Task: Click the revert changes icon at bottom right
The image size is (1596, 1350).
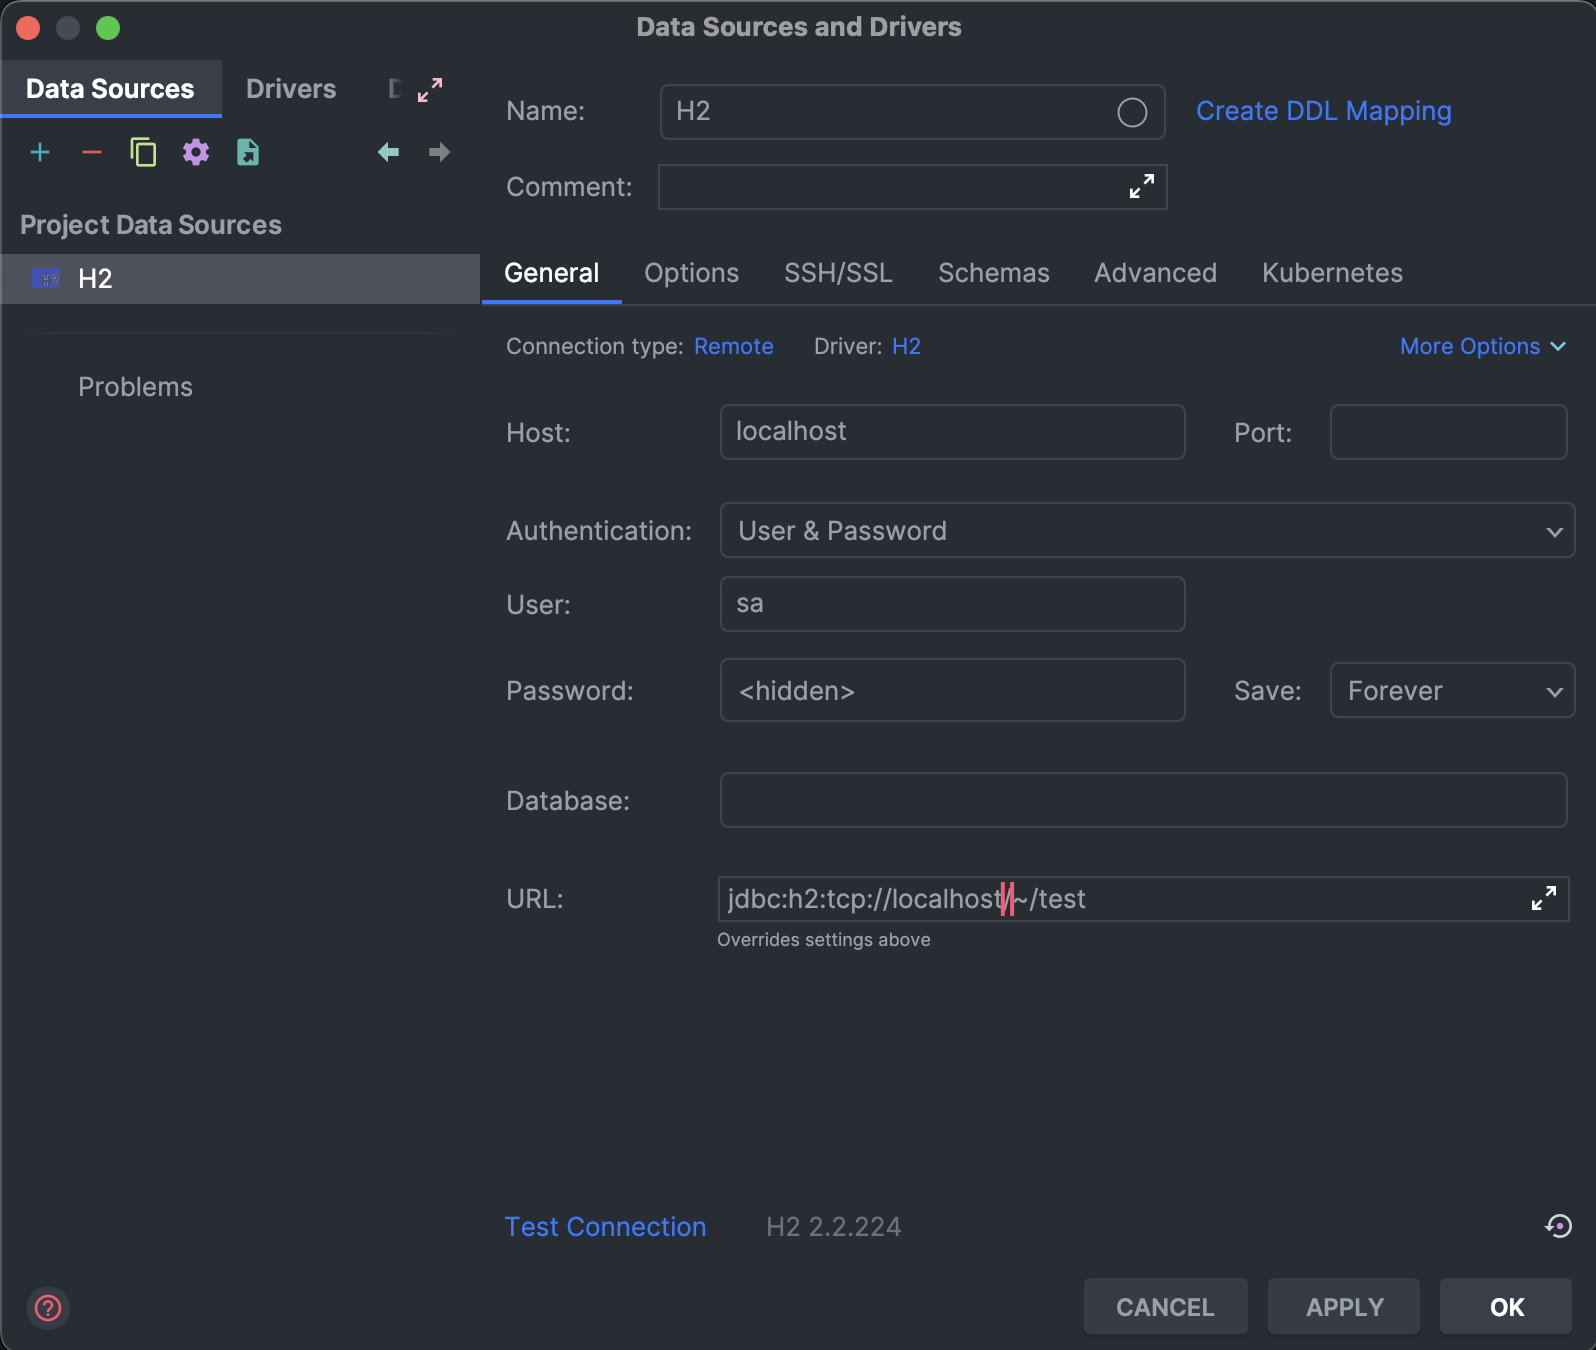Action: pyautogui.click(x=1558, y=1226)
